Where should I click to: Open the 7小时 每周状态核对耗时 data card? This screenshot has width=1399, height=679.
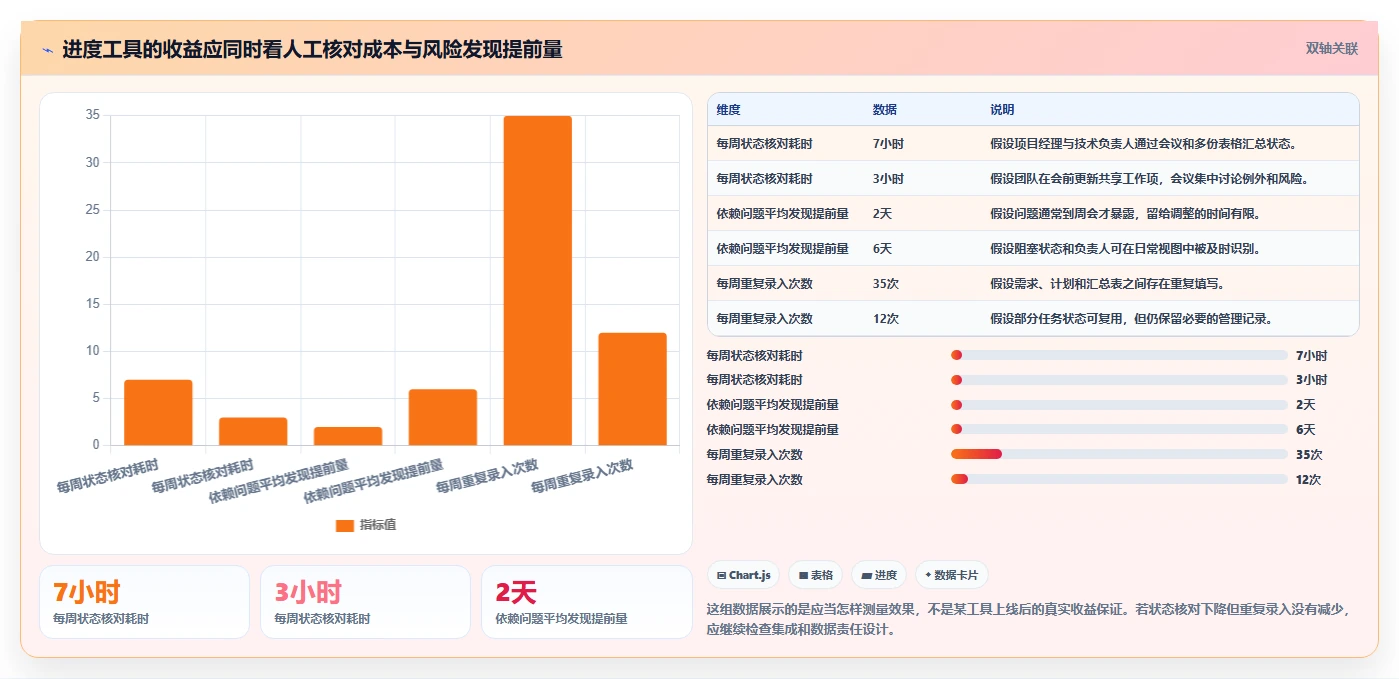coord(144,602)
